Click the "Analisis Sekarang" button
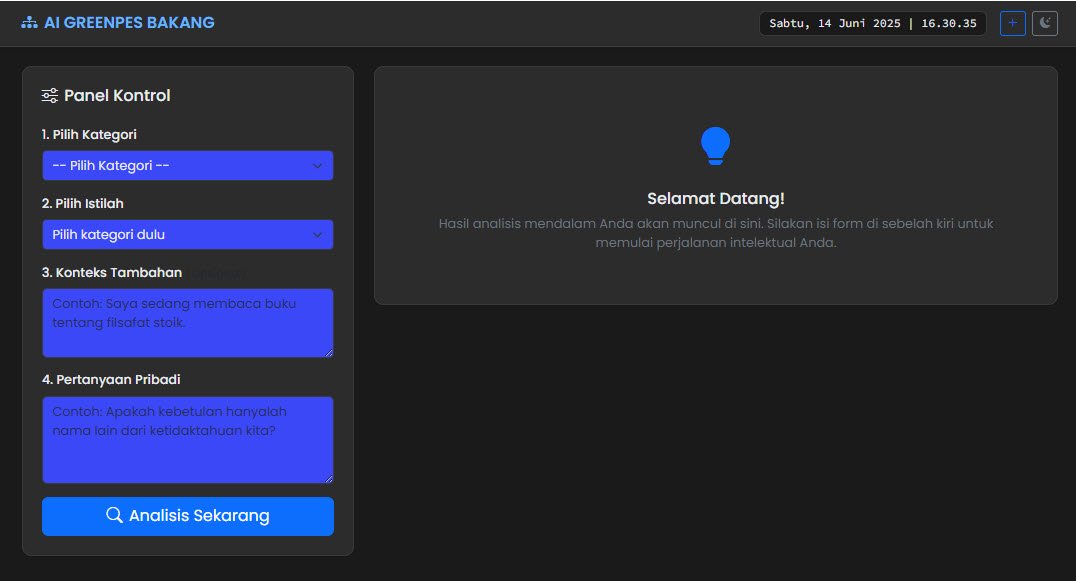Image resolution: width=1076 pixels, height=581 pixels. coord(188,516)
